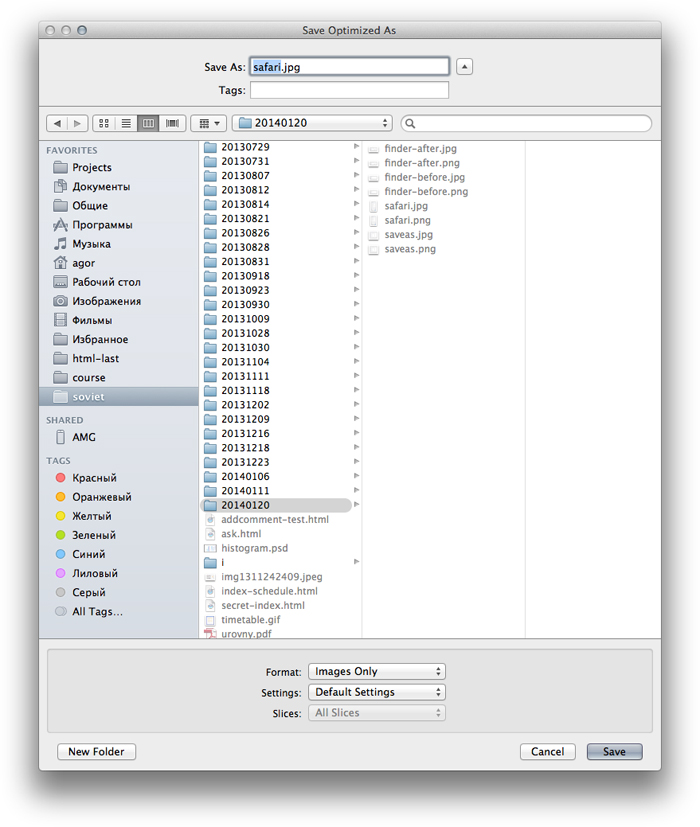
Task: Click the New Folder button
Action: point(97,752)
